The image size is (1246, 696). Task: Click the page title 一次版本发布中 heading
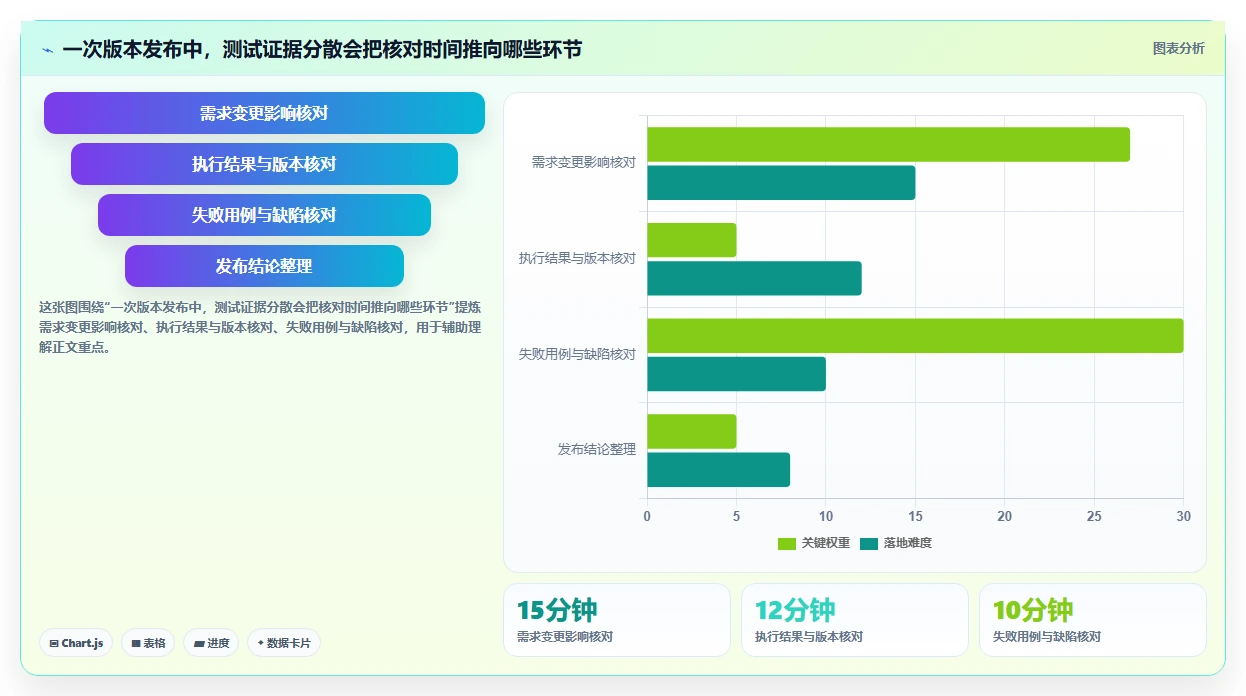coord(322,49)
